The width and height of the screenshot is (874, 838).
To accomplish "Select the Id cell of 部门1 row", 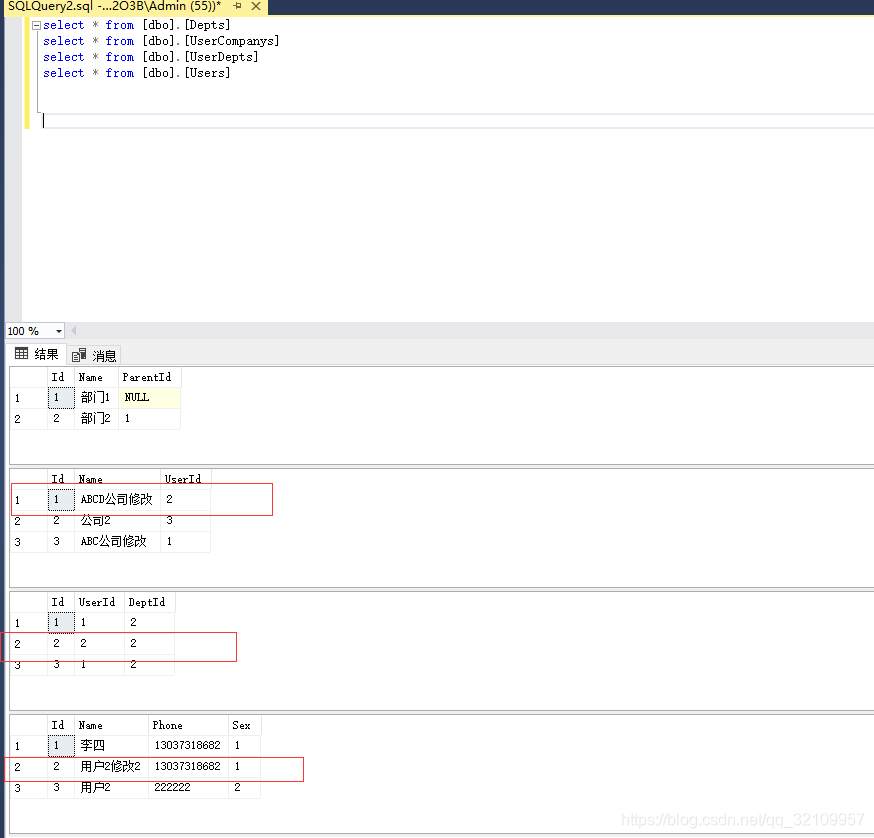I will (x=61, y=398).
